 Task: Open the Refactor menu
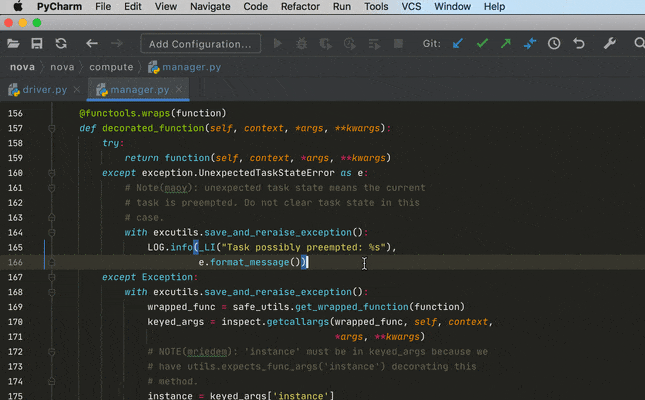click(300, 7)
